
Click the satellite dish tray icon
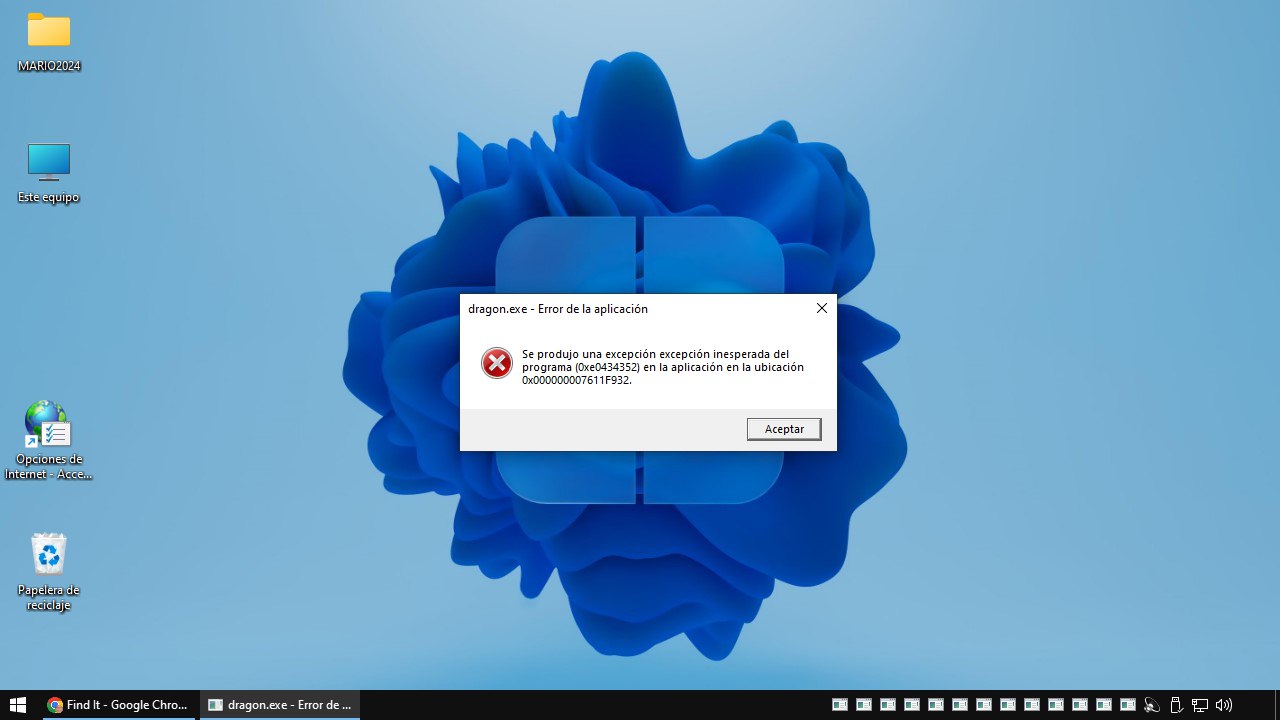[1152, 705]
